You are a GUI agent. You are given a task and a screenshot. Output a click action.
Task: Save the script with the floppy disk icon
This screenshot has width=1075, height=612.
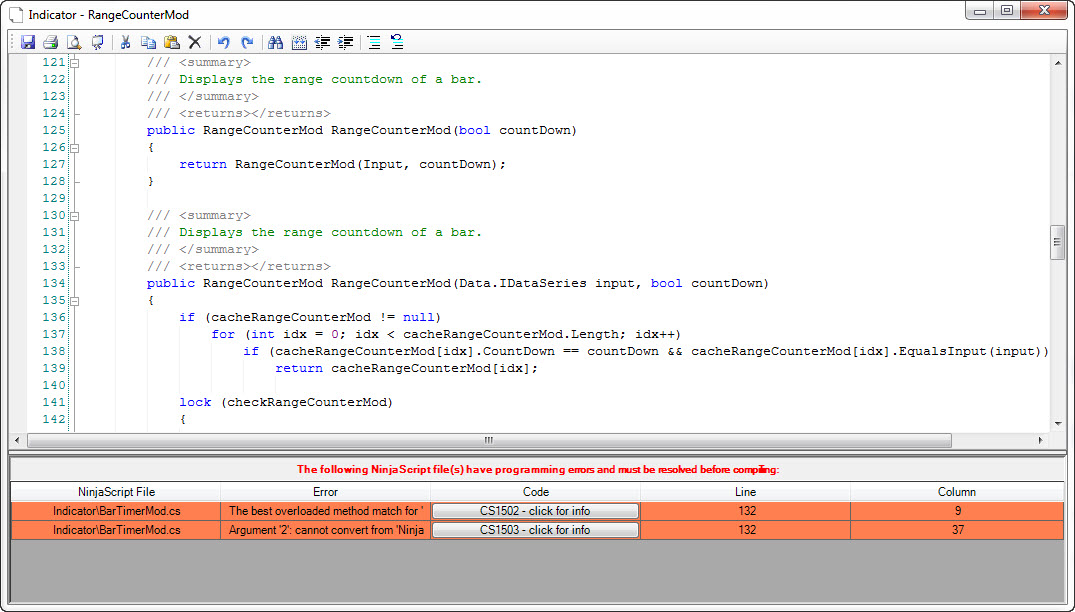(27, 42)
